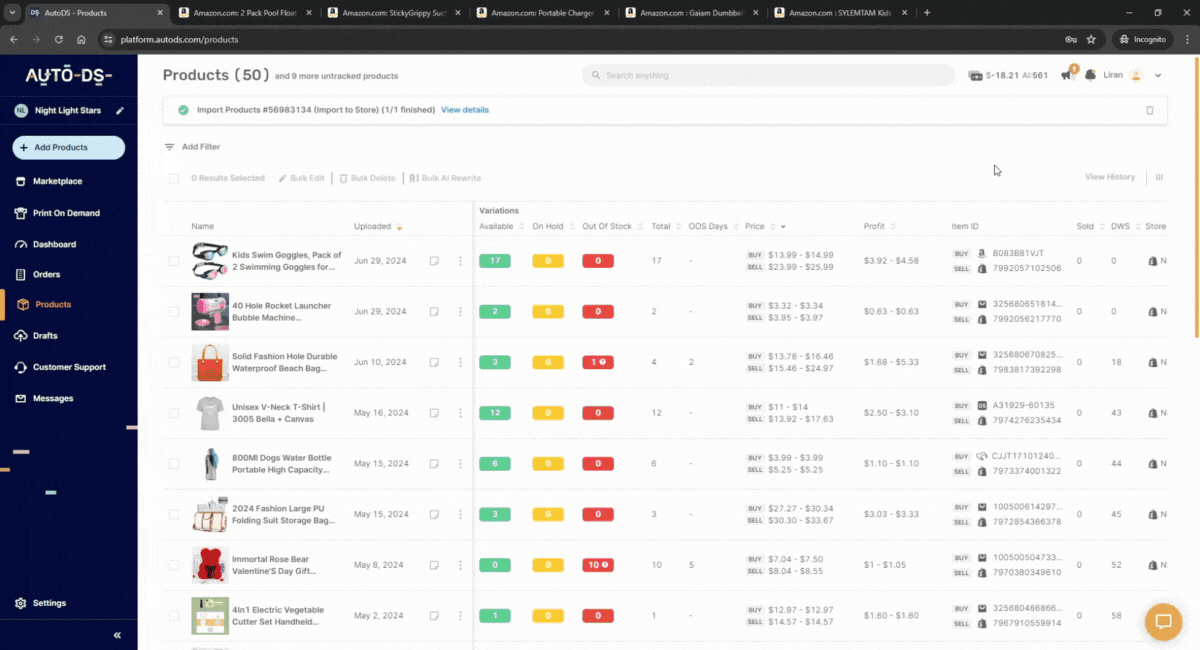Image resolution: width=1200 pixels, height=650 pixels.
Task: Open the orange chat support bubble
Action: click(1163, 621)
